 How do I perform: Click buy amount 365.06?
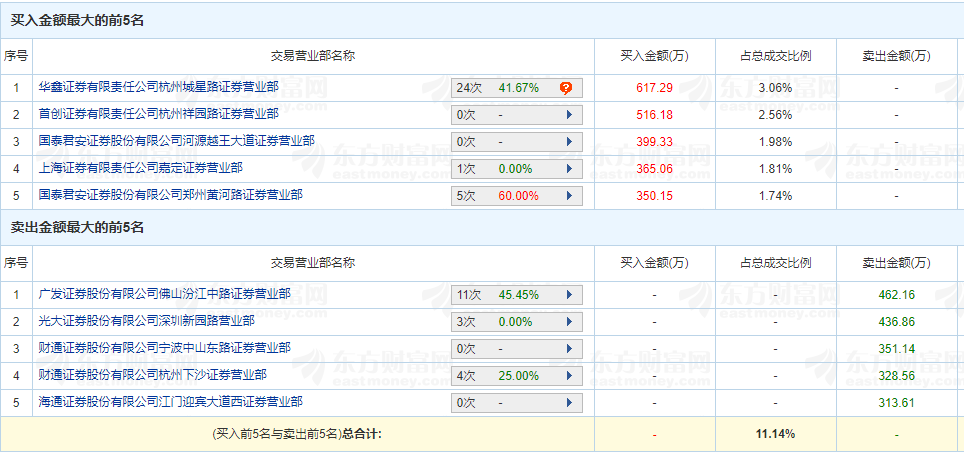tap(654, 169)
